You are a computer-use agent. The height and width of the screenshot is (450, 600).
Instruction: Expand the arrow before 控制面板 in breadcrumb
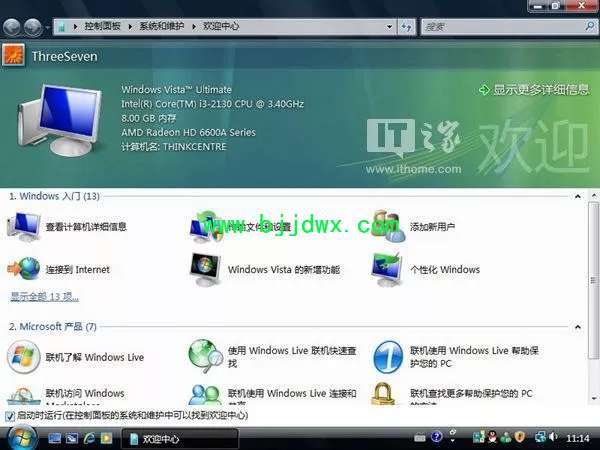point(75,26)
